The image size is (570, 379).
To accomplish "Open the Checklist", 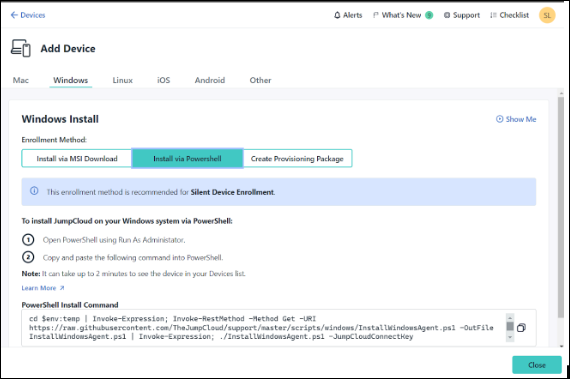I will (509, 15).
